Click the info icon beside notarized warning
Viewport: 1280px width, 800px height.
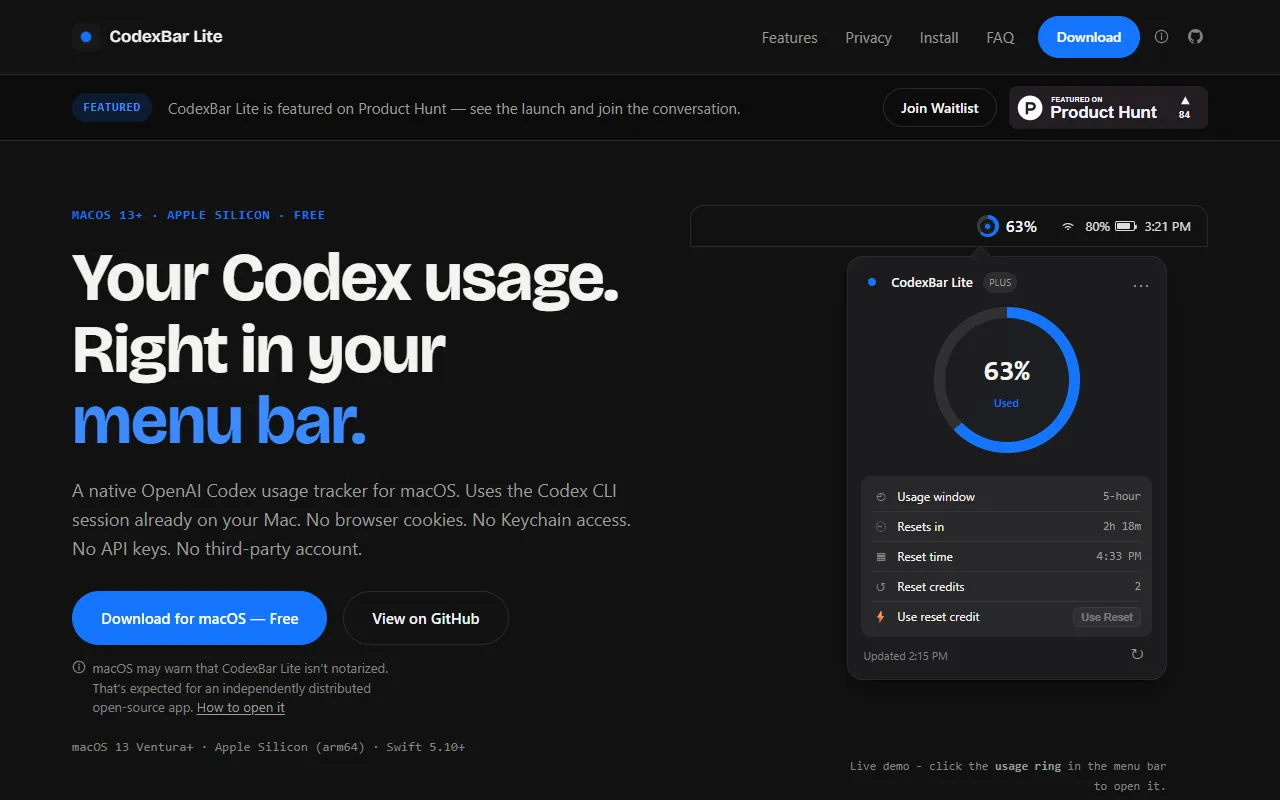(79, 667)
